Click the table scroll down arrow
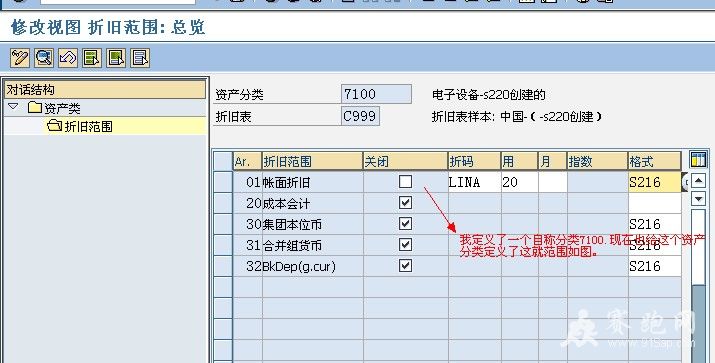Viewport: 715px width, 363px height. (698, 198)
